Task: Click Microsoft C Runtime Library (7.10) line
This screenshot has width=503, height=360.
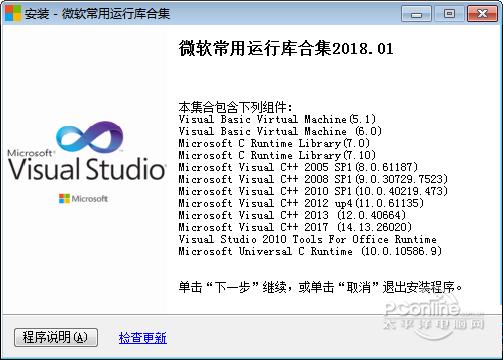Action: (277, 155)
